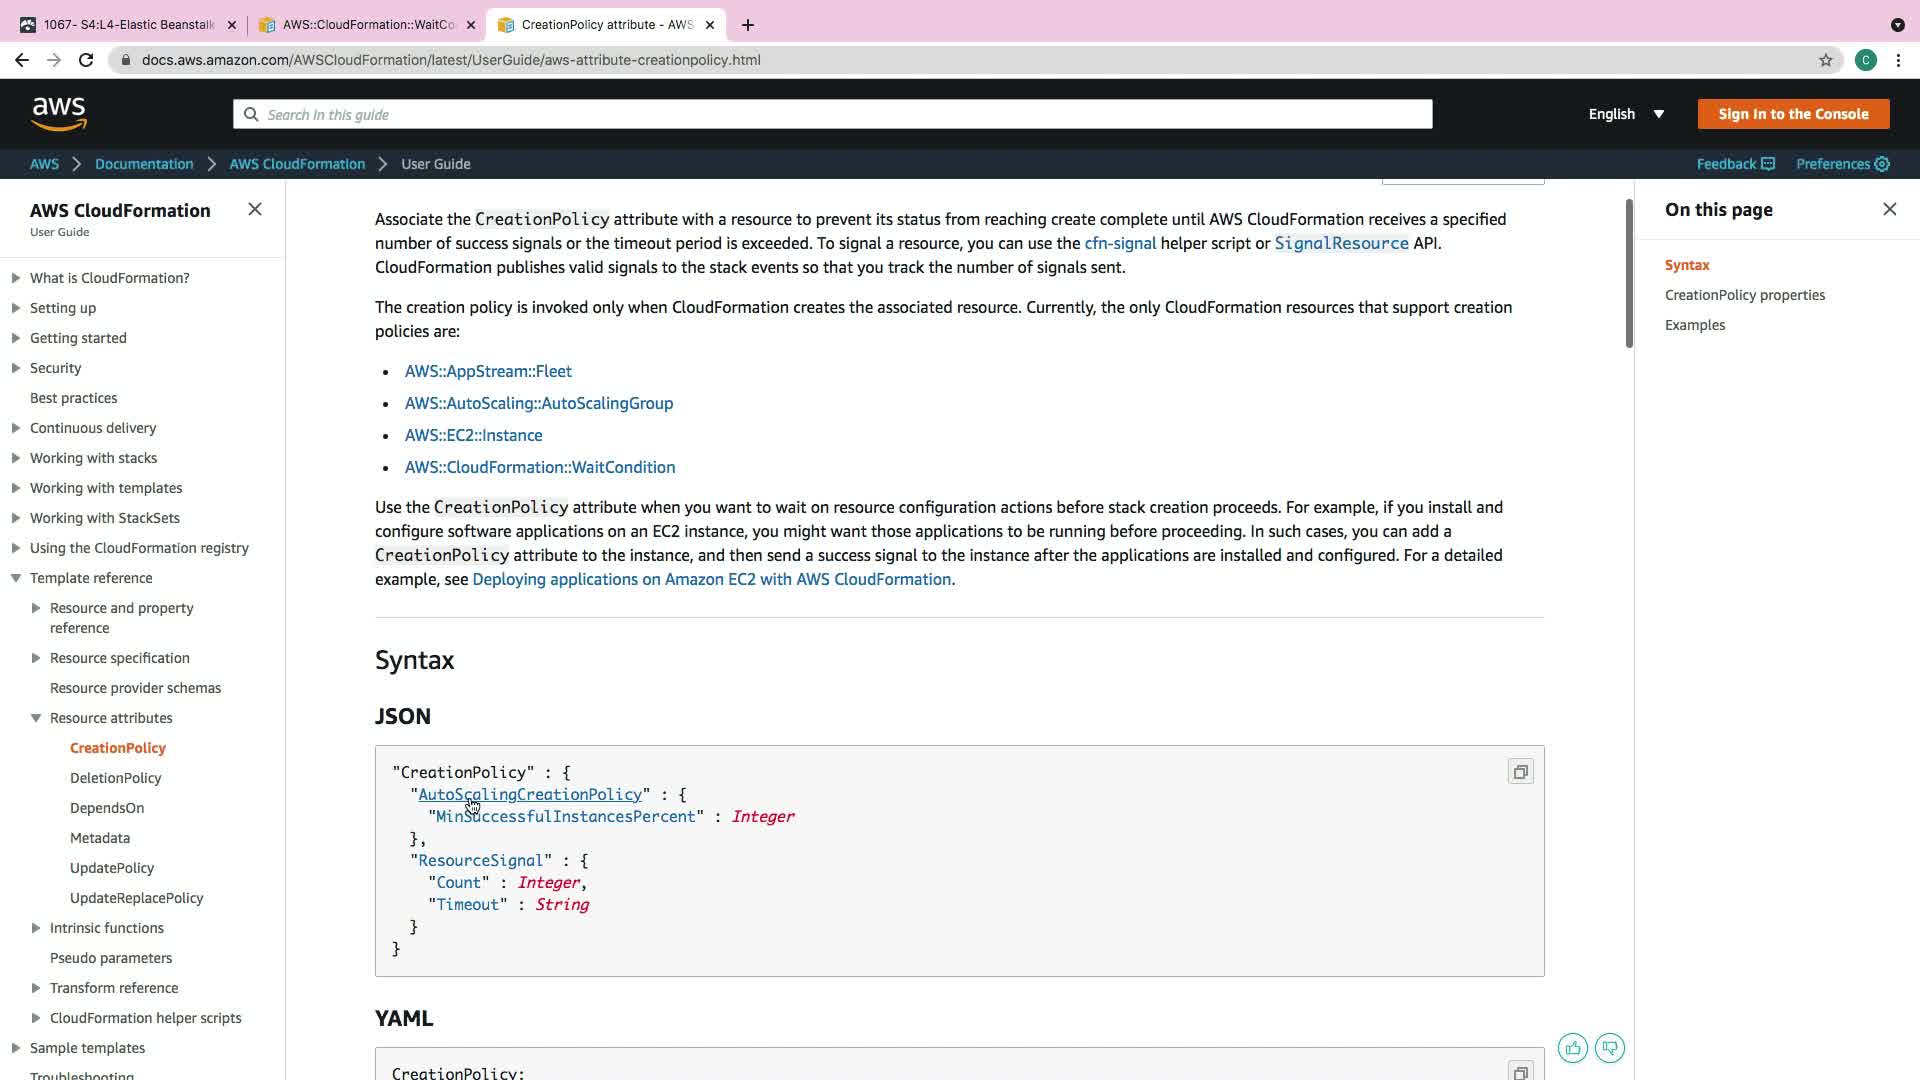Switch to the AWS::CloudFormation::WaitCondition tab
This screenshot has height=1080, width=1920.
click(368, 24)
